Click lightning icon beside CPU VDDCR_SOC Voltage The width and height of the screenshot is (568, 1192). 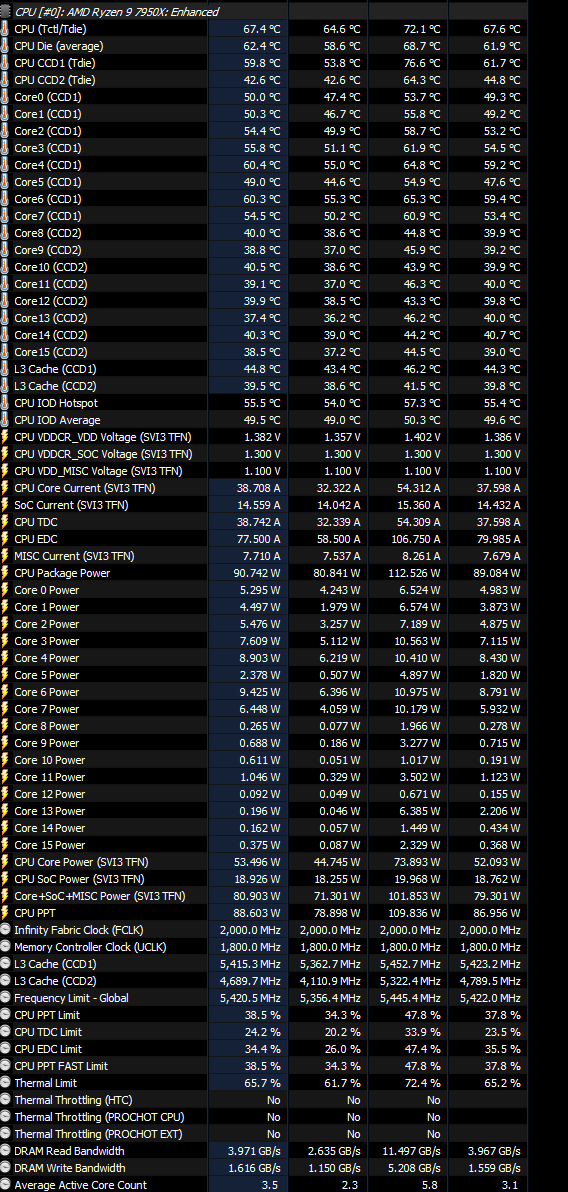click(5, 454)
